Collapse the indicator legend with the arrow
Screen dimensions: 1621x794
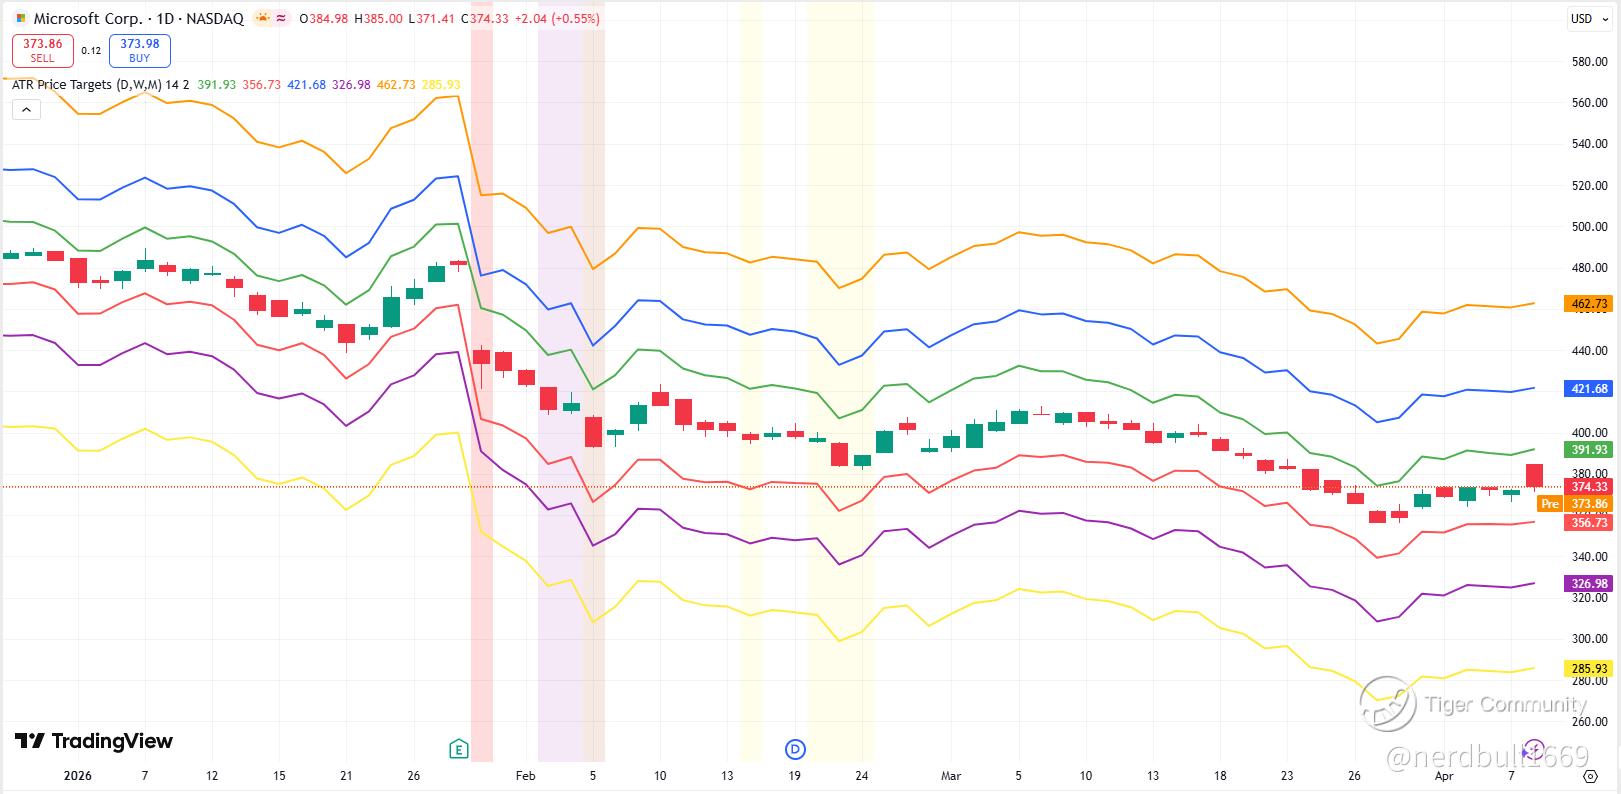(x=26, y=109)
